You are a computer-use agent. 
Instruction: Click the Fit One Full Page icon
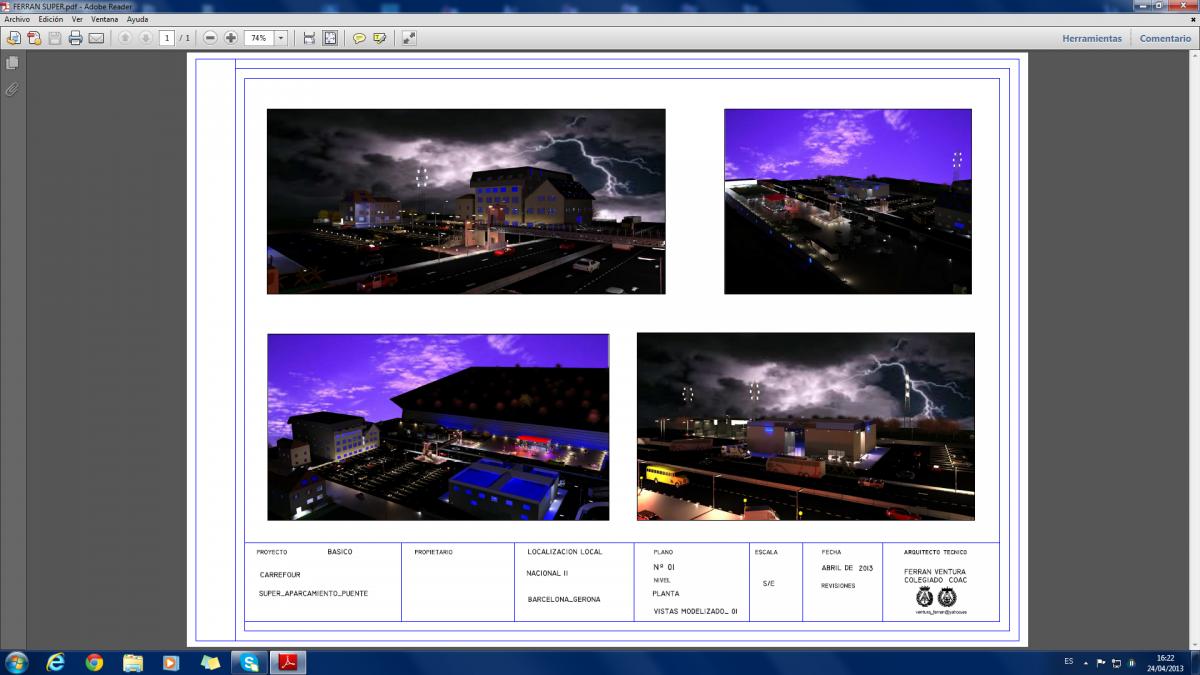pos(330,38)
